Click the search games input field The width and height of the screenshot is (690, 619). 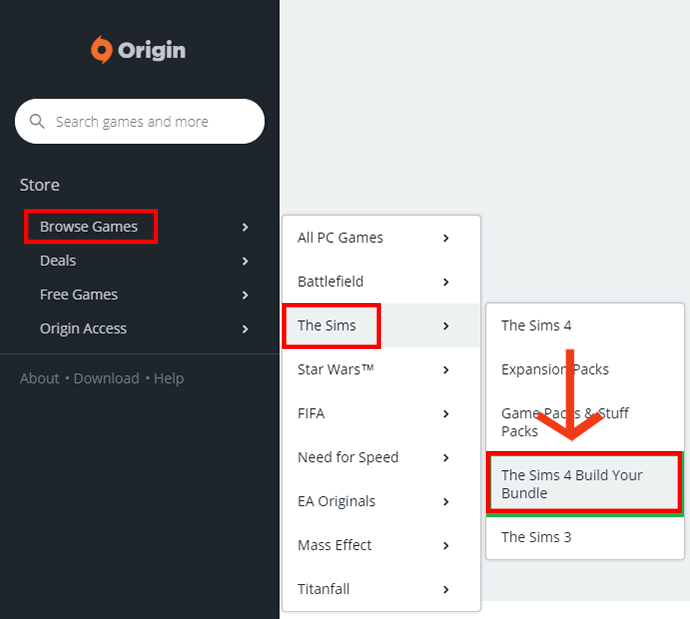150,122
